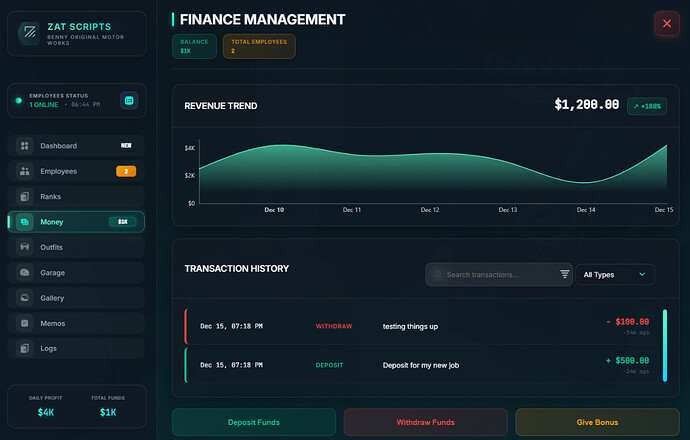Click the $1,200.00 revenue value
The image size is (690, 440).
[x=587, y=105]
